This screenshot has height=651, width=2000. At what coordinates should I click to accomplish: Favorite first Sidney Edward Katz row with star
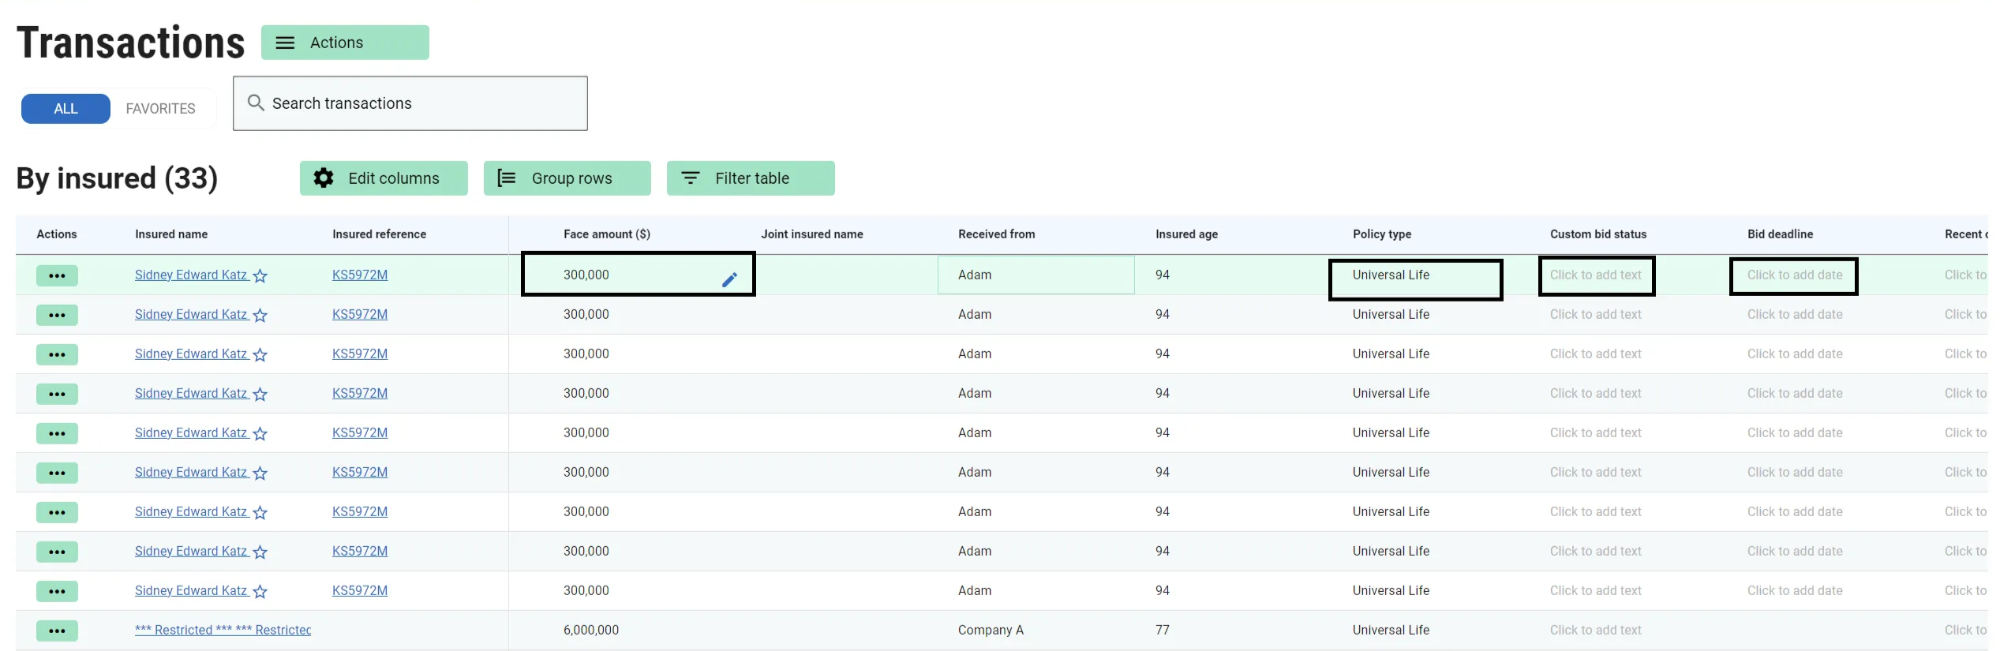pyautogui.click(x=260, y=276)
